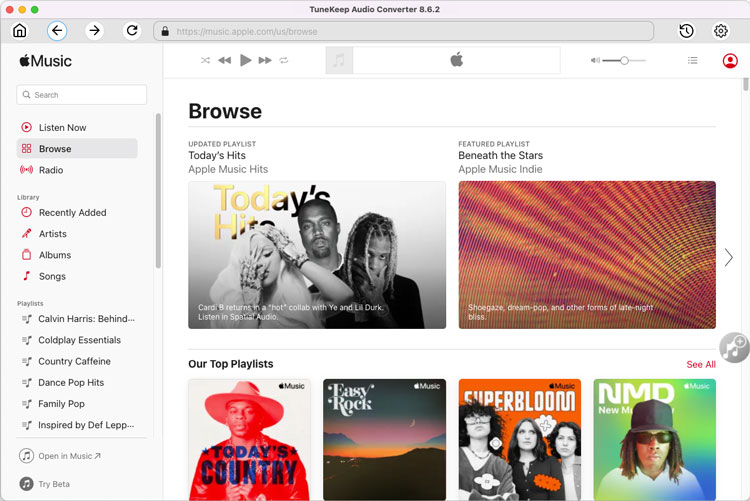Image resolution: width=750 pixels, height=501 pixels.
Task: Open conversion history clock icon
Action: (686, 31)
